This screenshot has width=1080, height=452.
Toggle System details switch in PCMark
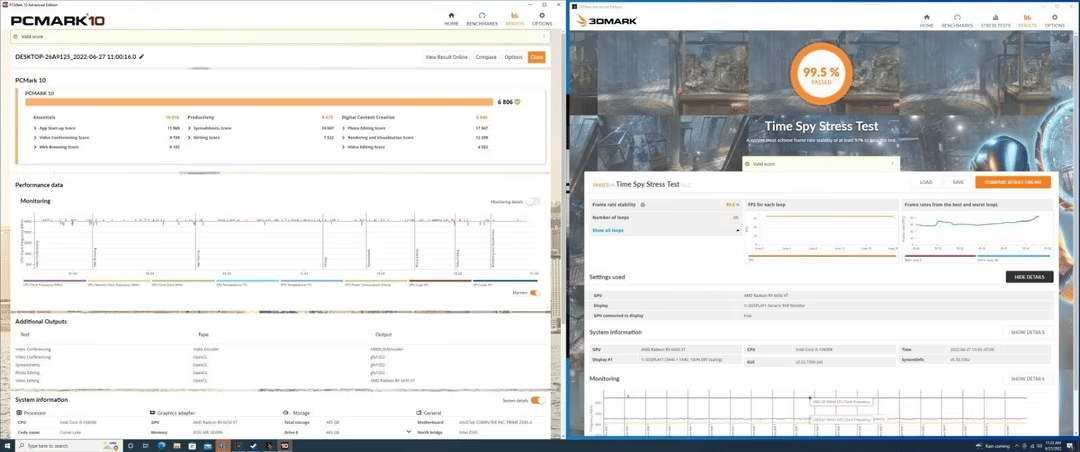pyautogui.click(x=538, y=400)
